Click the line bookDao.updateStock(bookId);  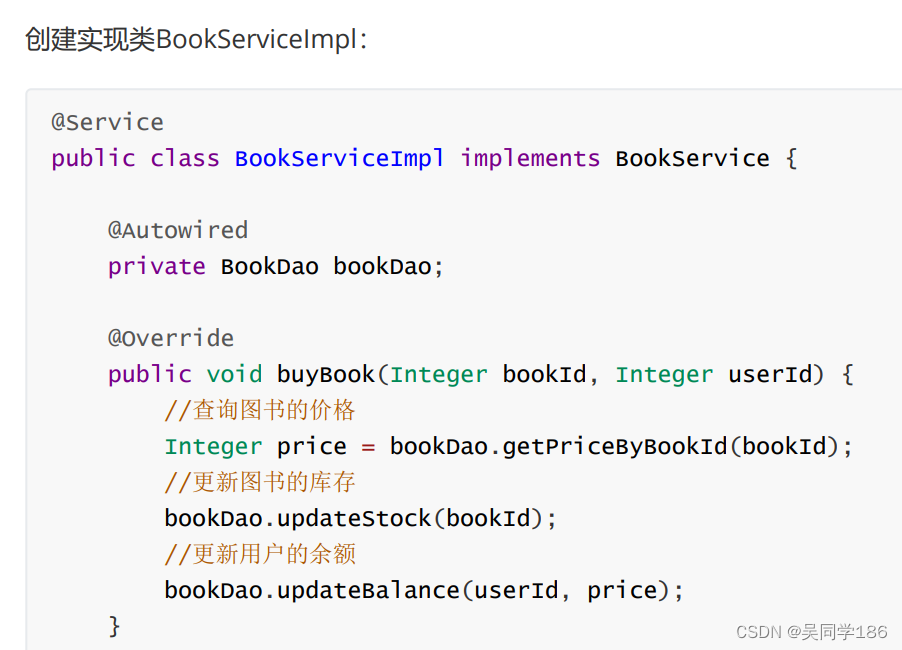tap(361, 518)
